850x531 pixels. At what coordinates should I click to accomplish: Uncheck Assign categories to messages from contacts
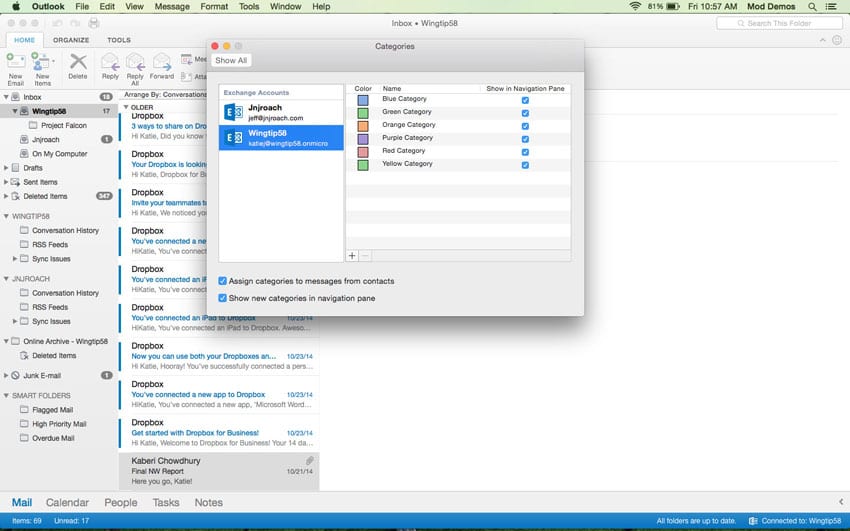pos(223,281)
